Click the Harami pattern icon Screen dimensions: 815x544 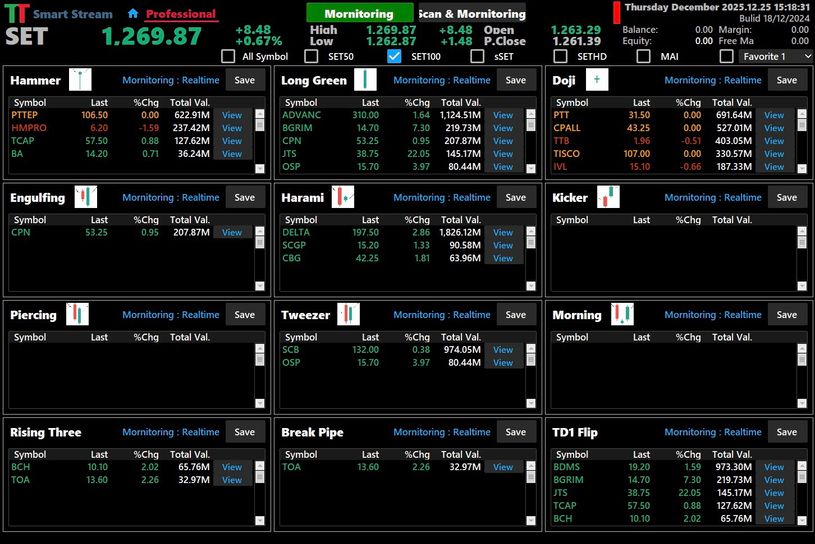point(343,197)
